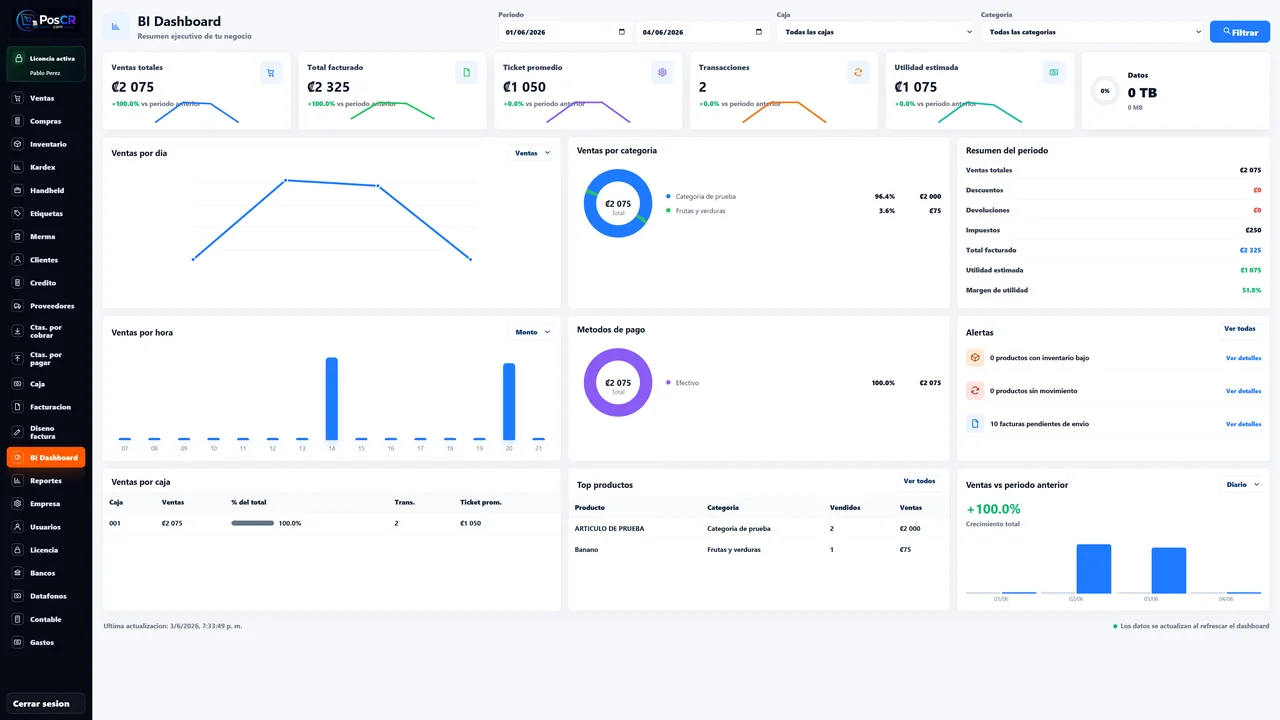Open the Caja filter dropdown
The width and height of the screenshot is (1280, 720).
tap(875, 32)
